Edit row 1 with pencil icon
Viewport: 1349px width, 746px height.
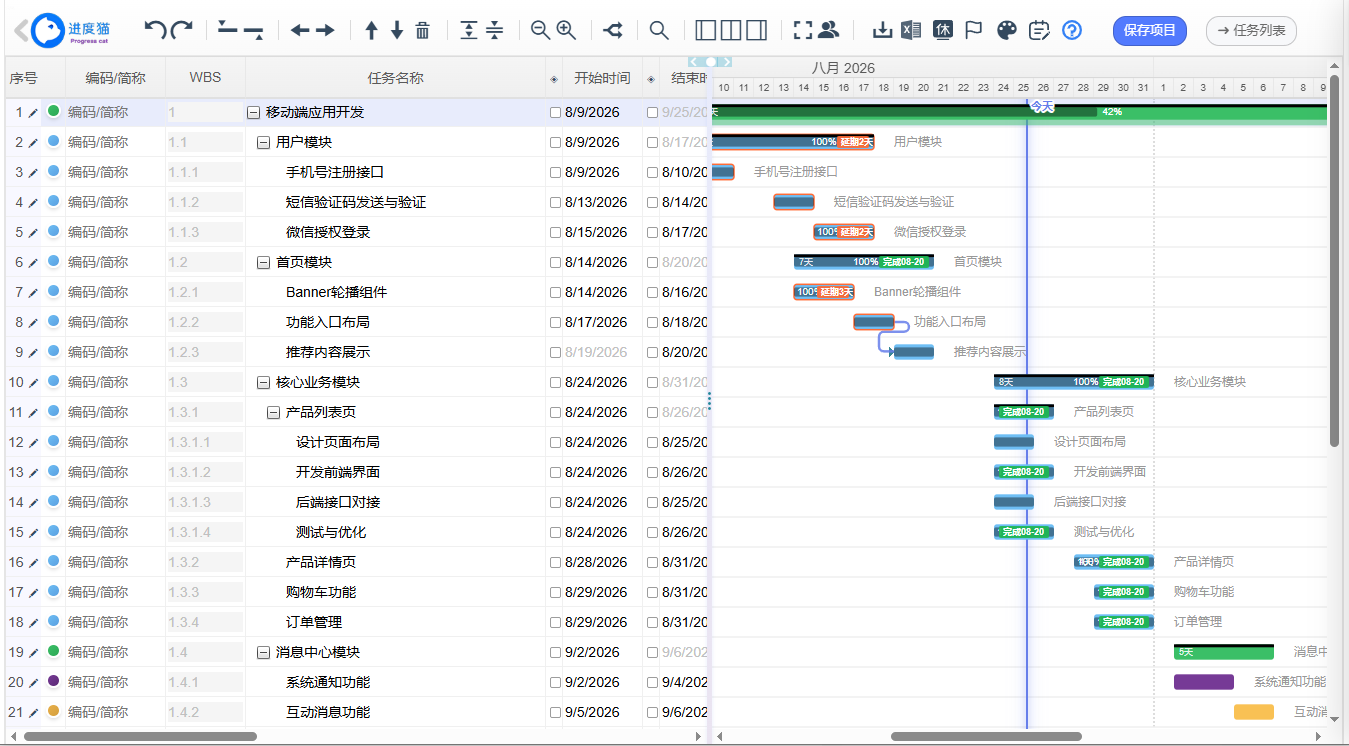point(32,113)
